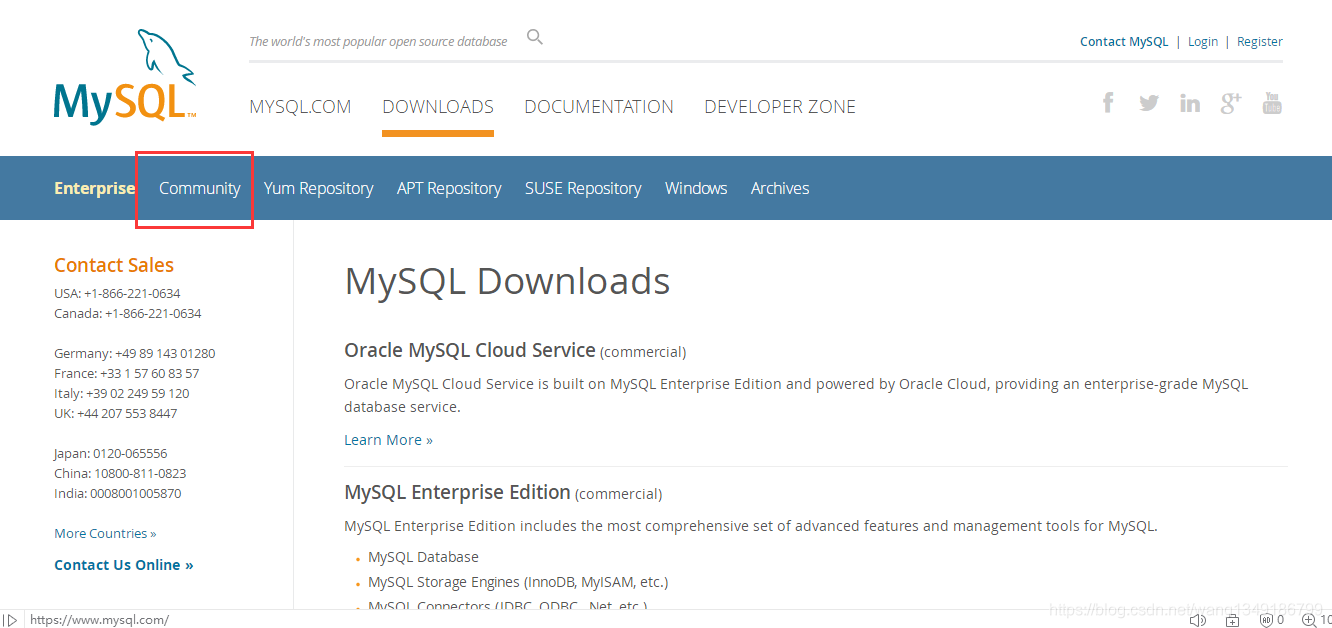Click the MySQL Database bullet item
Viewport: 1332px width, 628px height.
(423, 557)
